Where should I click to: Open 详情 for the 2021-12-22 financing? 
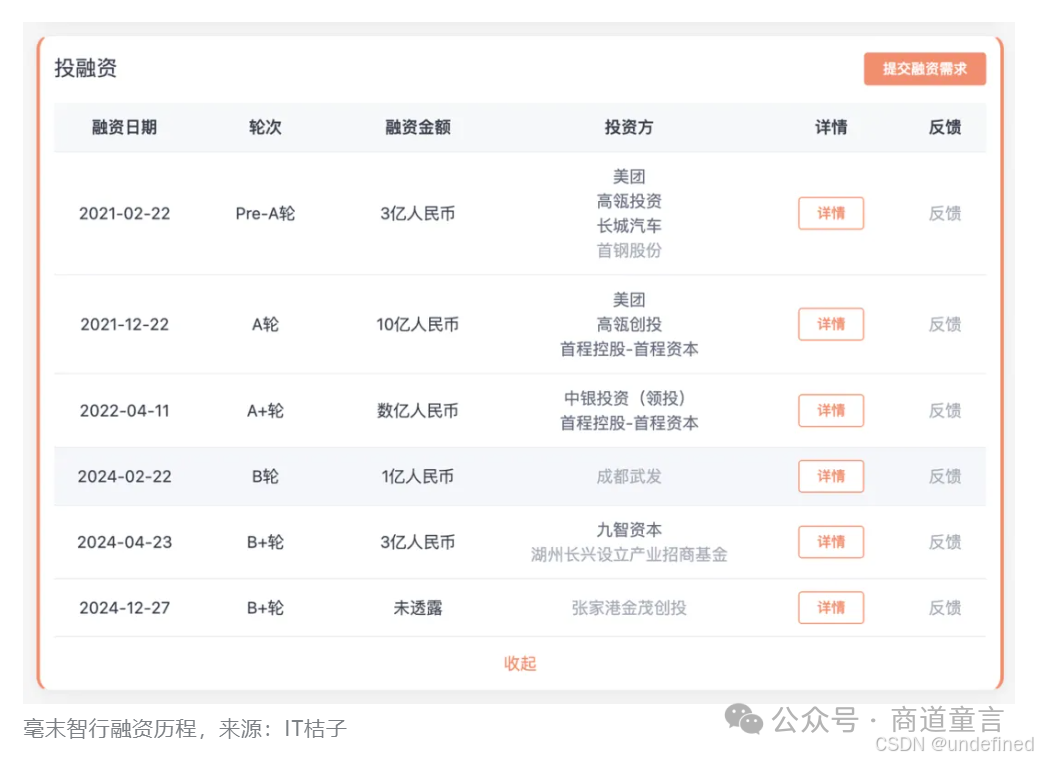pyautogui.click(x=831, y=324)
